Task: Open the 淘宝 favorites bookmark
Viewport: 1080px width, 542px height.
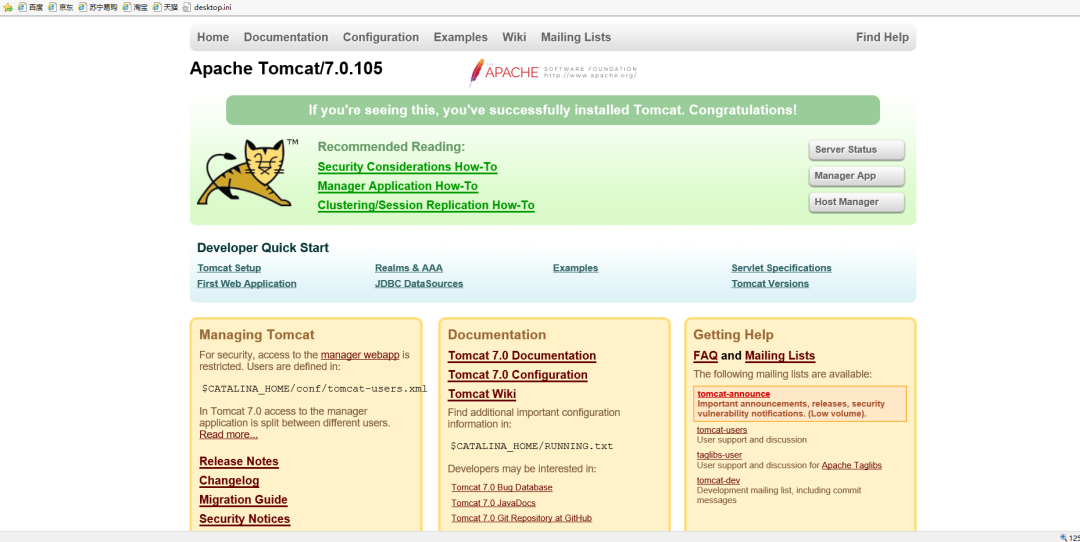Action: (x=135, y=8)
